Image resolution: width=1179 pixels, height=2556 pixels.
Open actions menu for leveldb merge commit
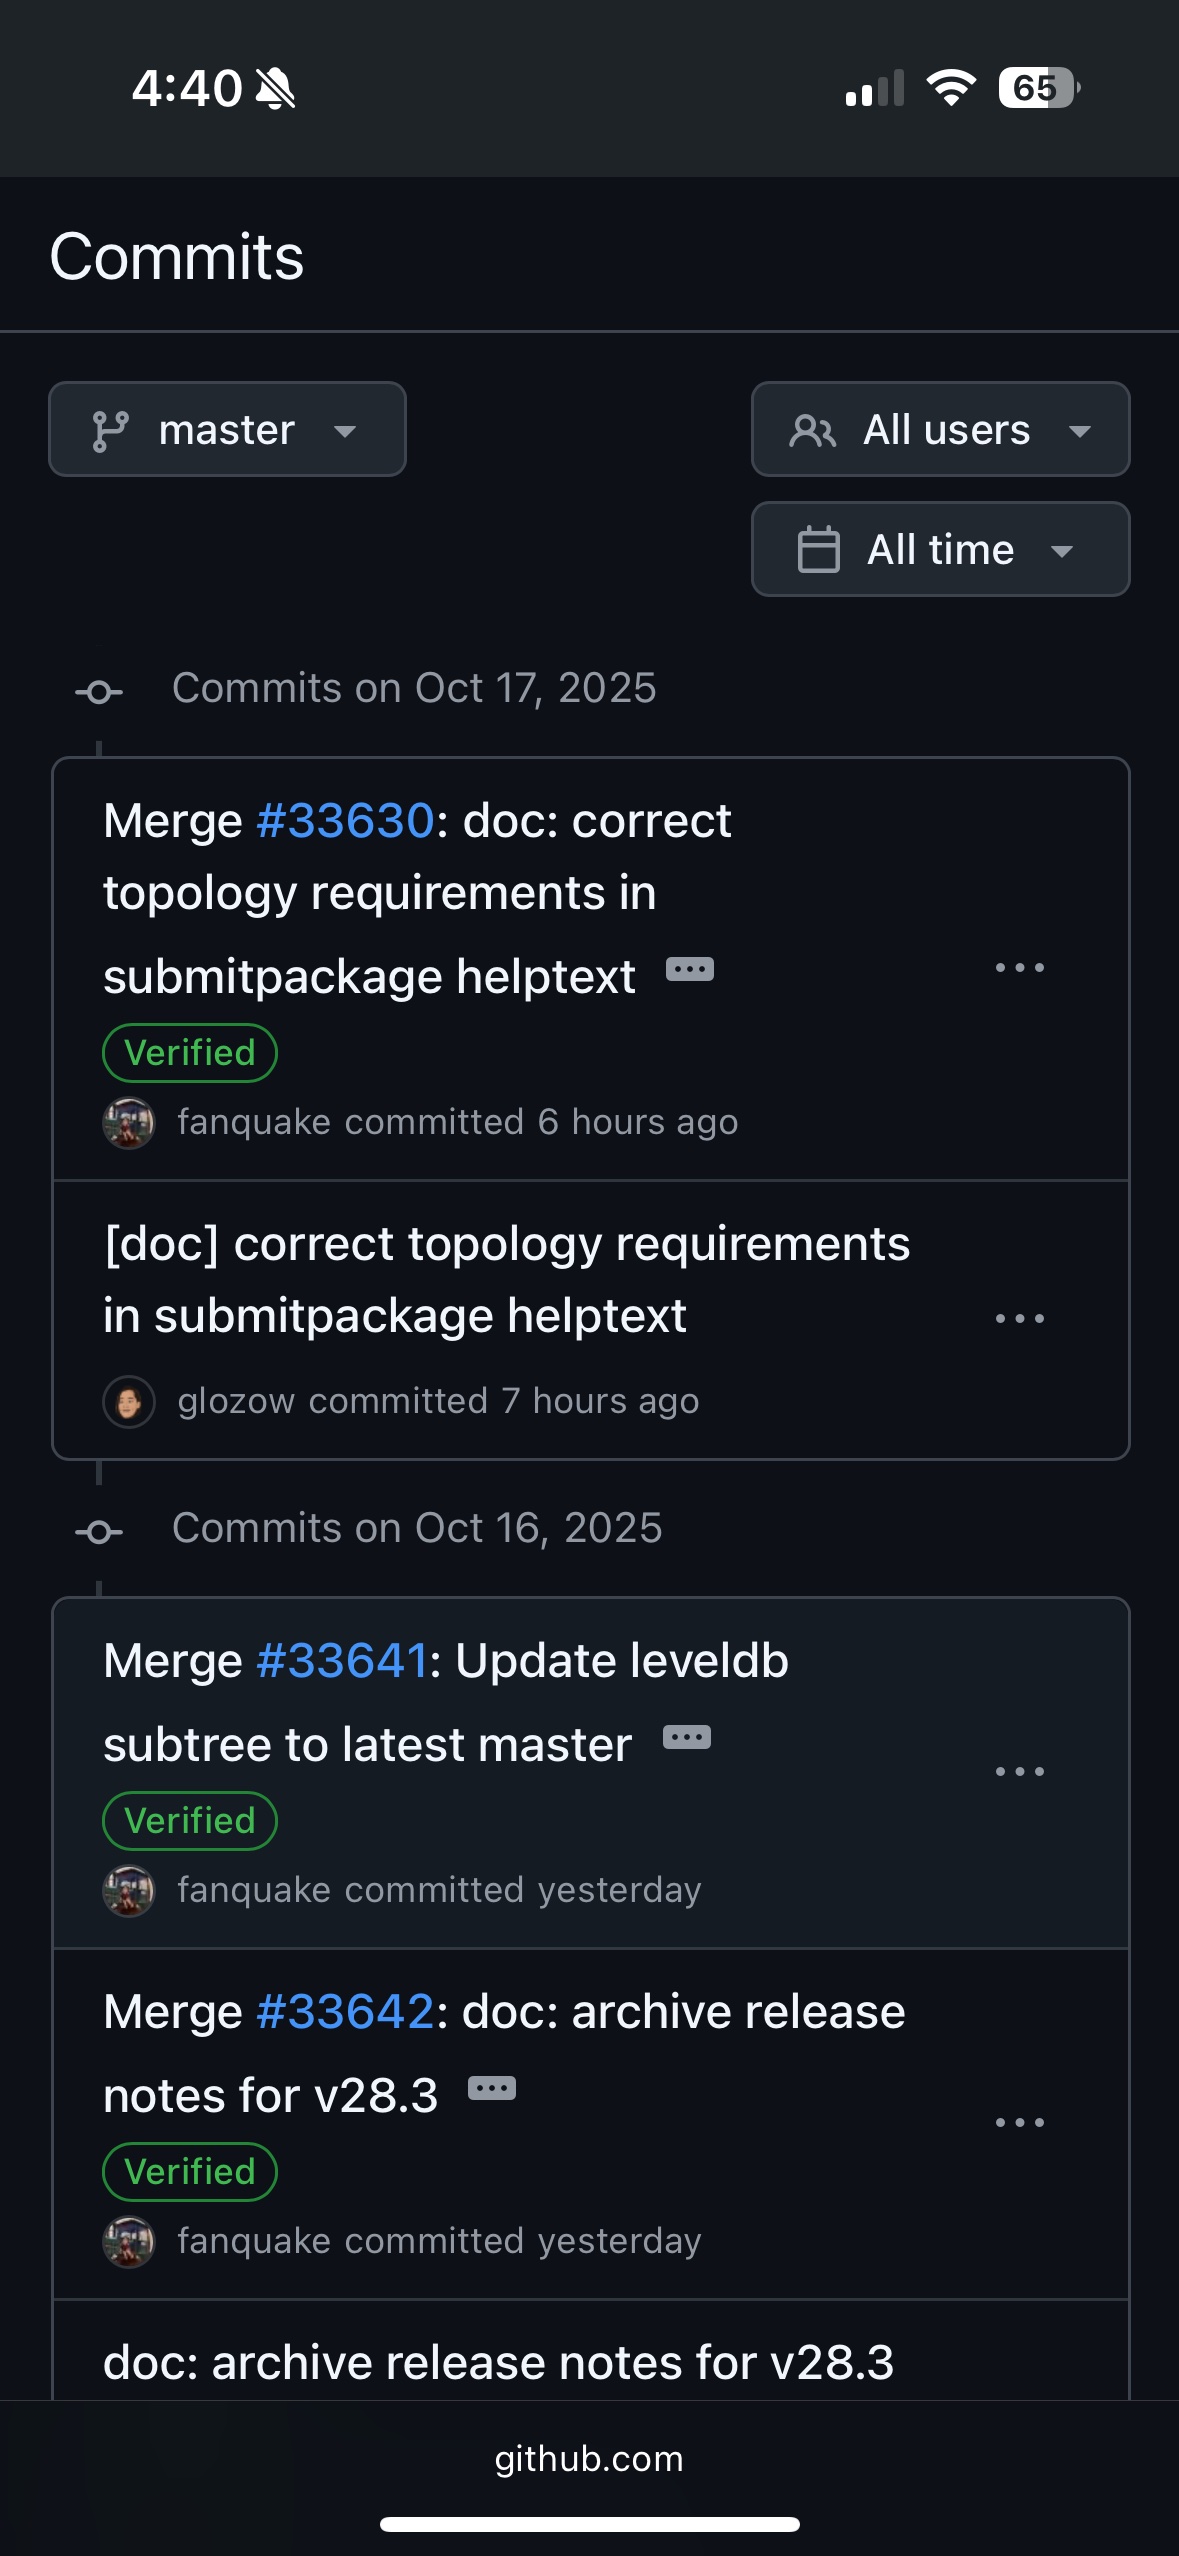pyautogui.click(x=1019, y=1771)
